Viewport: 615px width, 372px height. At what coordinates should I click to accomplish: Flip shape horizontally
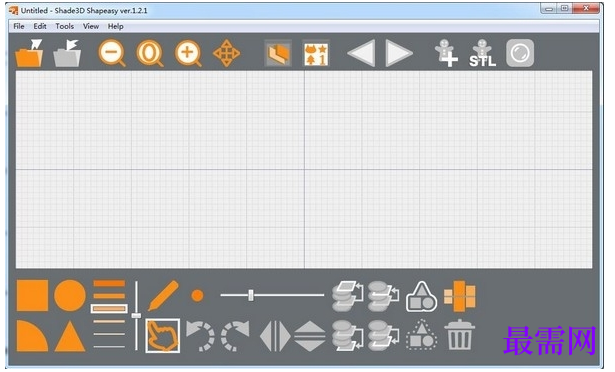point(275,336)
